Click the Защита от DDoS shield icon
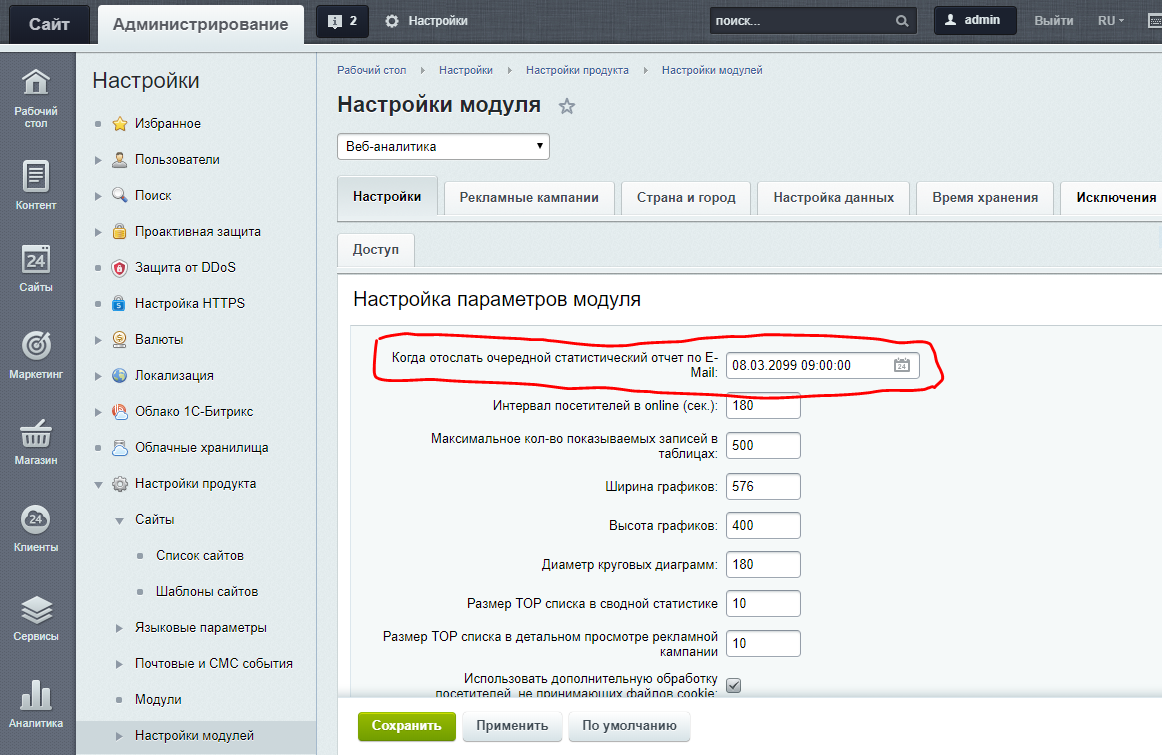 tap(119, 267)
